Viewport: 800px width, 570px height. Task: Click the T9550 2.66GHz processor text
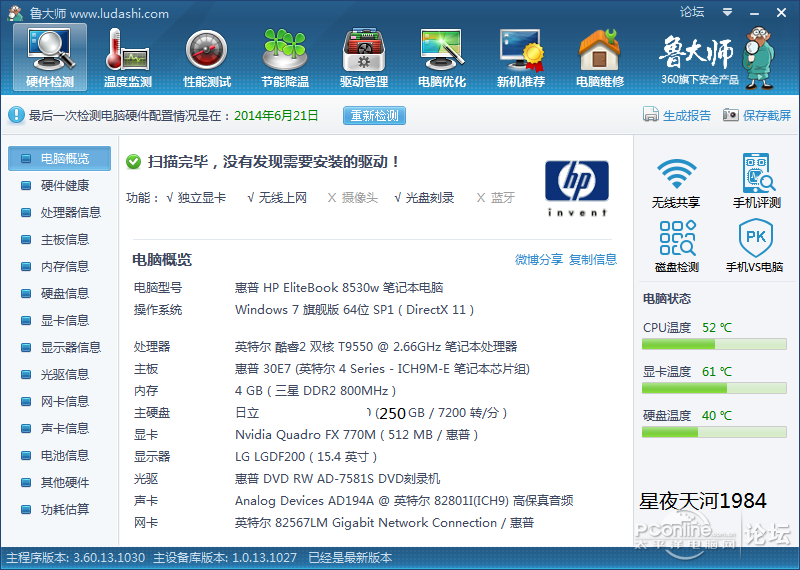click(376, 347)
